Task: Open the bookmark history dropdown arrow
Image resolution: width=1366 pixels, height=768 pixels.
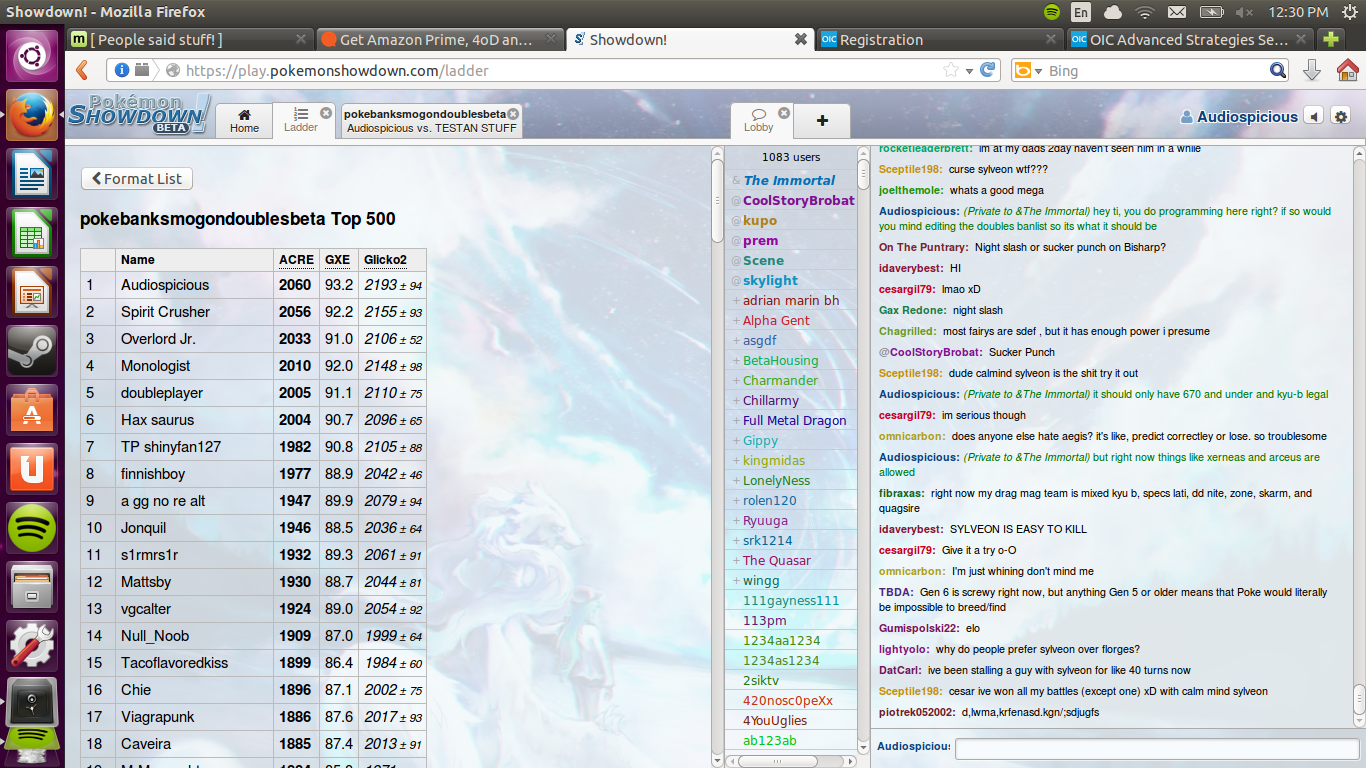Action: coord(969,71)
